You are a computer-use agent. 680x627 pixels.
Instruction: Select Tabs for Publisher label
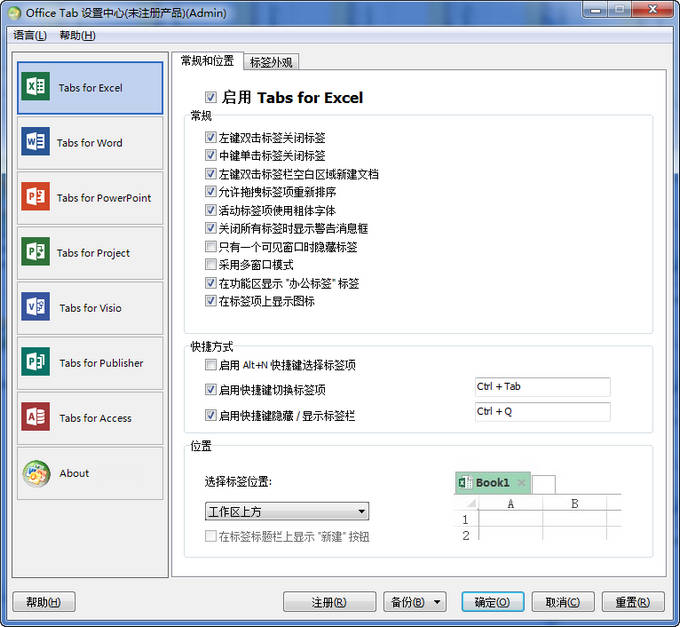(101, 363)
